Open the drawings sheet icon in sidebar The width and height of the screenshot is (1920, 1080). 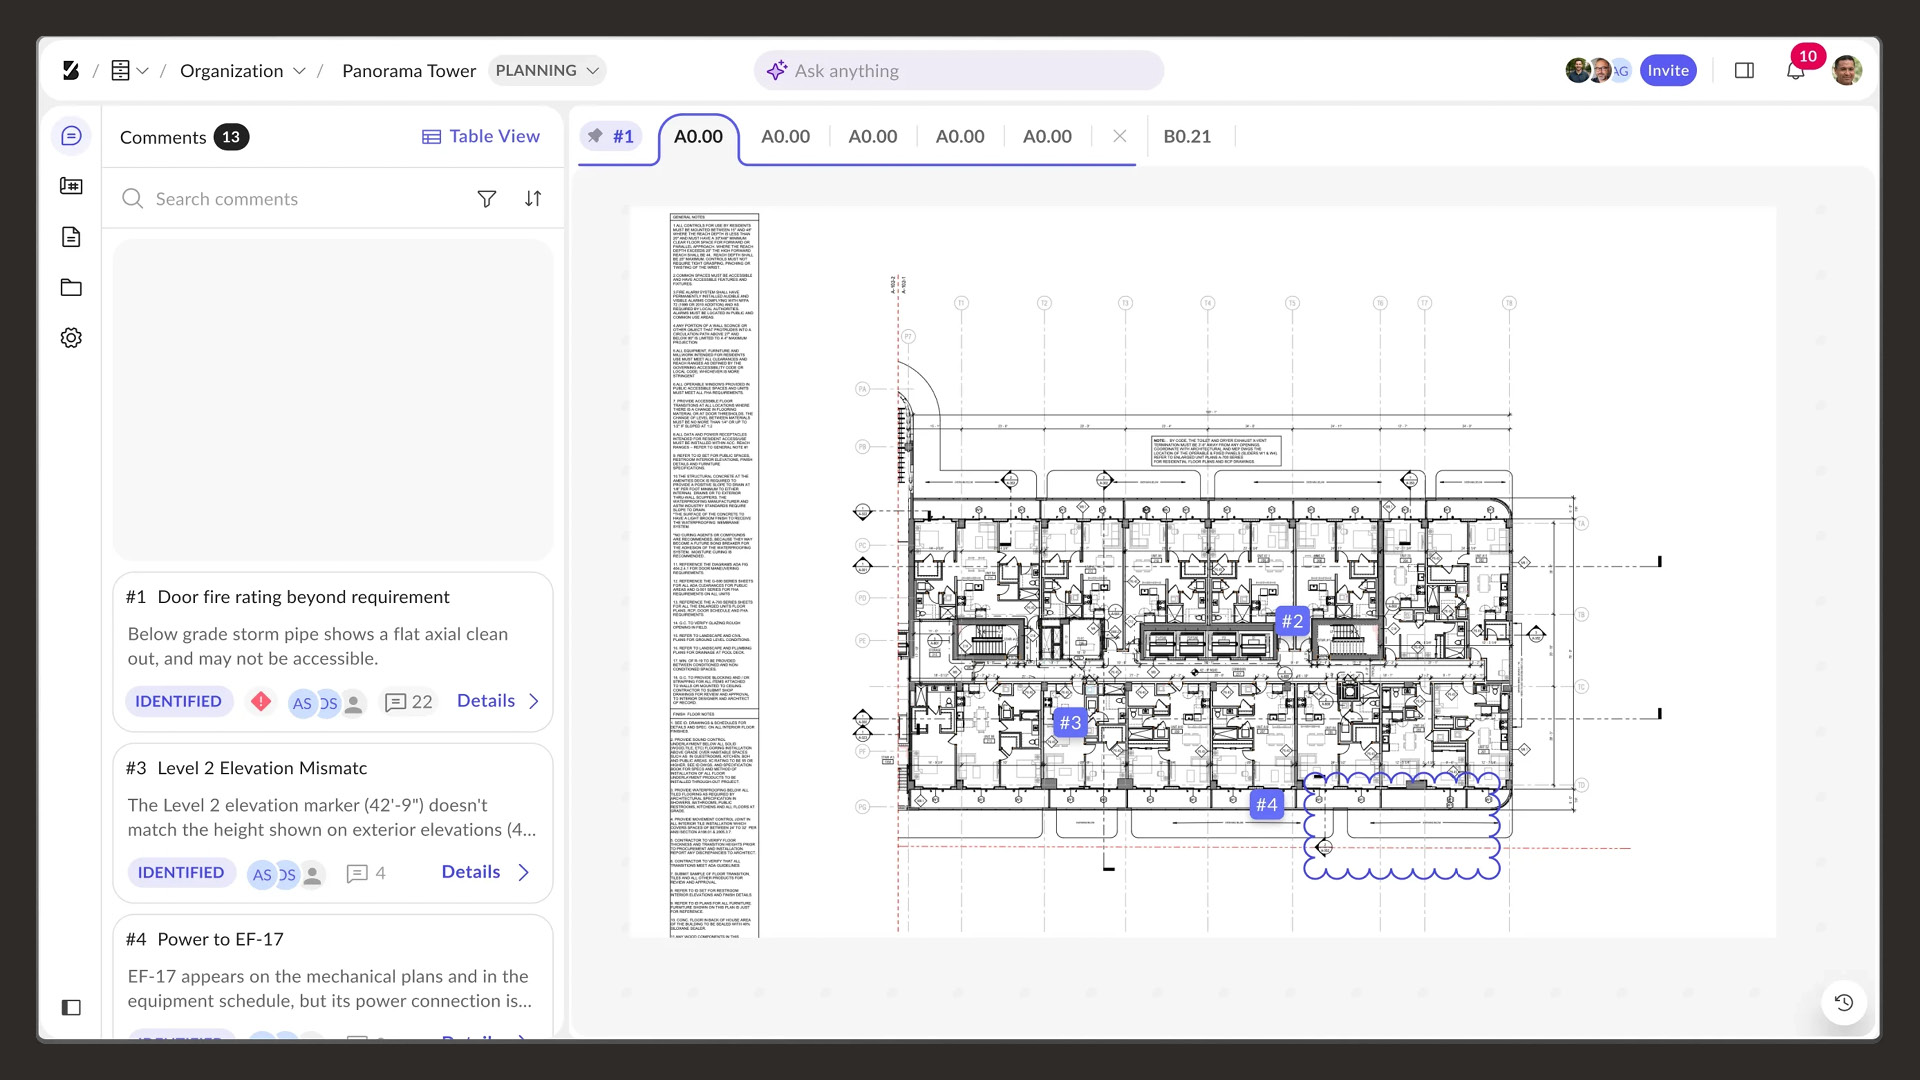click(x=71, y=186)
